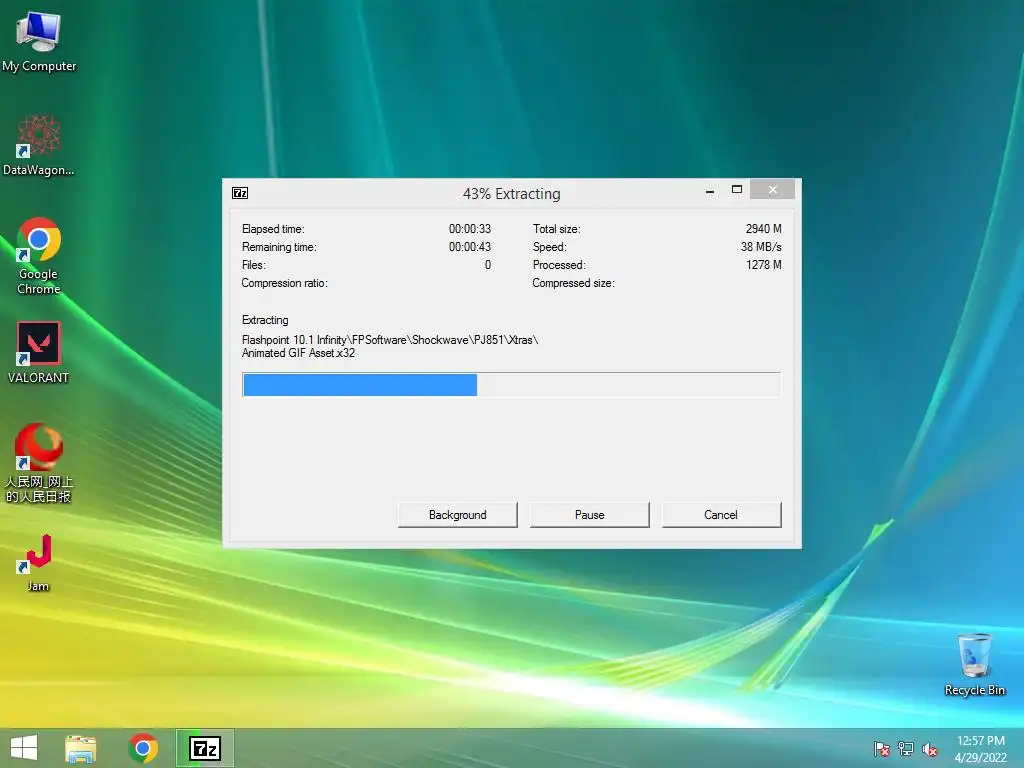The height and width of the screenshot is (768, 1024).
Task: Click the 'Remaining time:' label
Action: [x=279, y=247]
